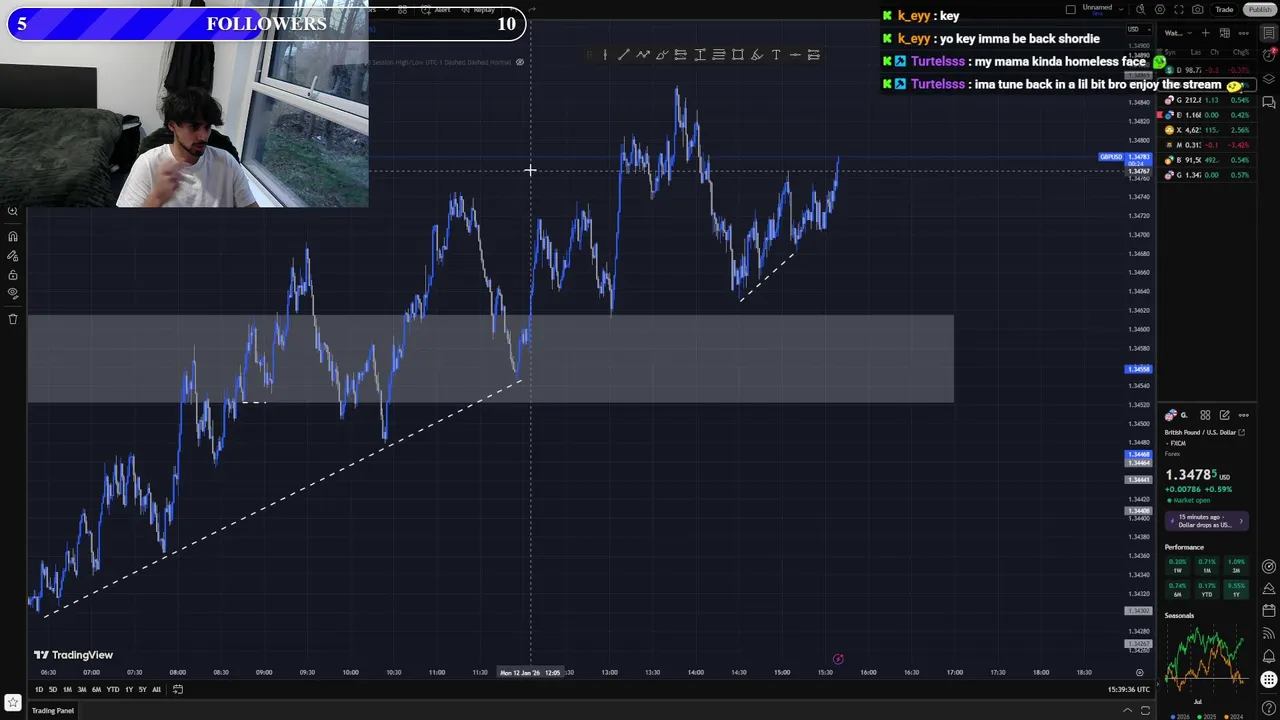Take a chart snapshot with the camera icon
The width and height of the screenshot is (1280, 720).
[1198, 10]
